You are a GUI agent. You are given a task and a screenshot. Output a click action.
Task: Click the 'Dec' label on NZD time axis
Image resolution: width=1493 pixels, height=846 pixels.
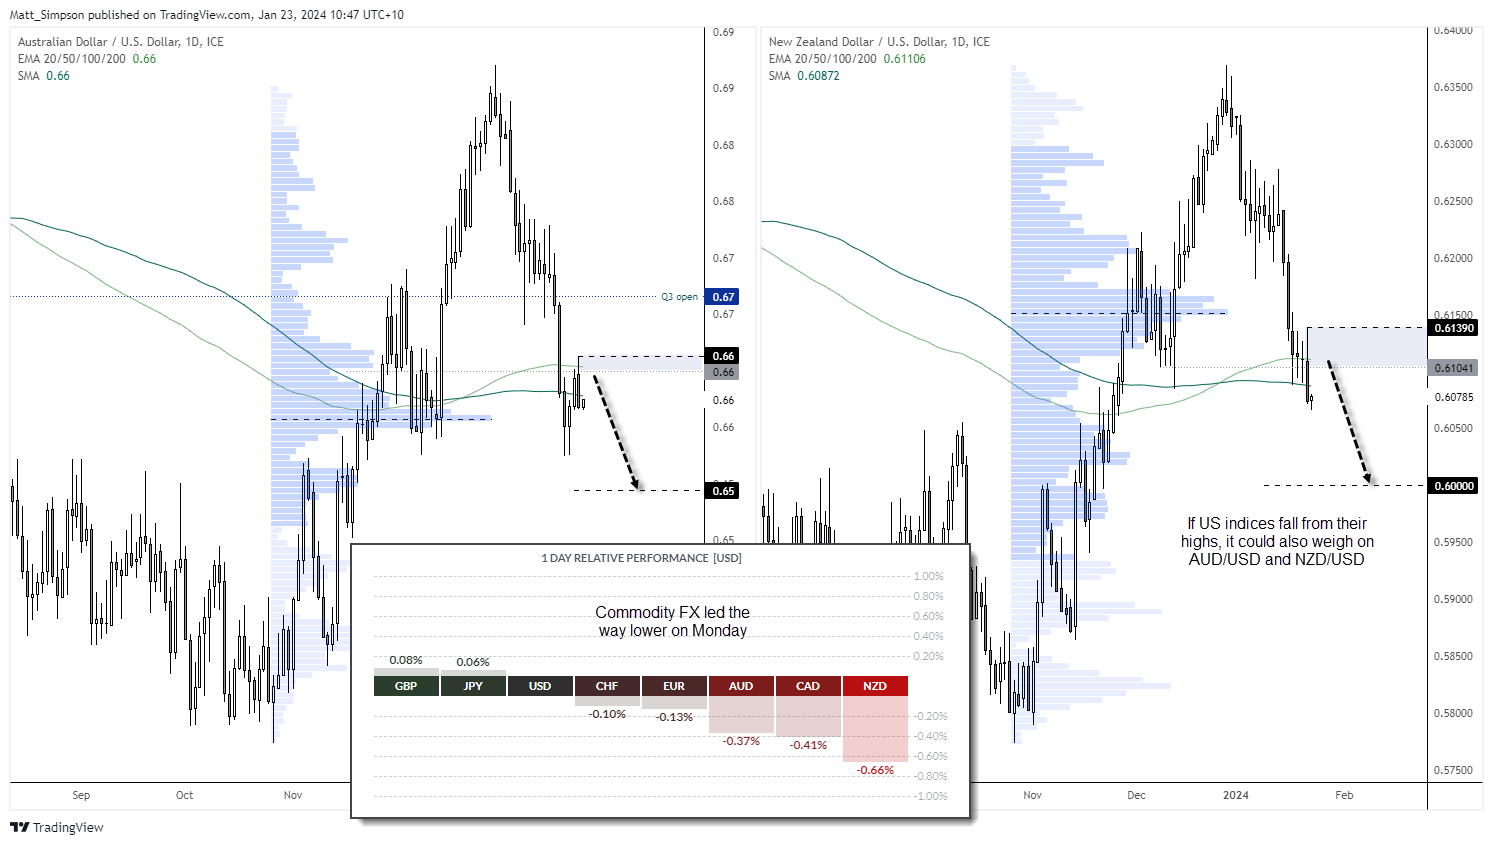[x=1136, y=795]
